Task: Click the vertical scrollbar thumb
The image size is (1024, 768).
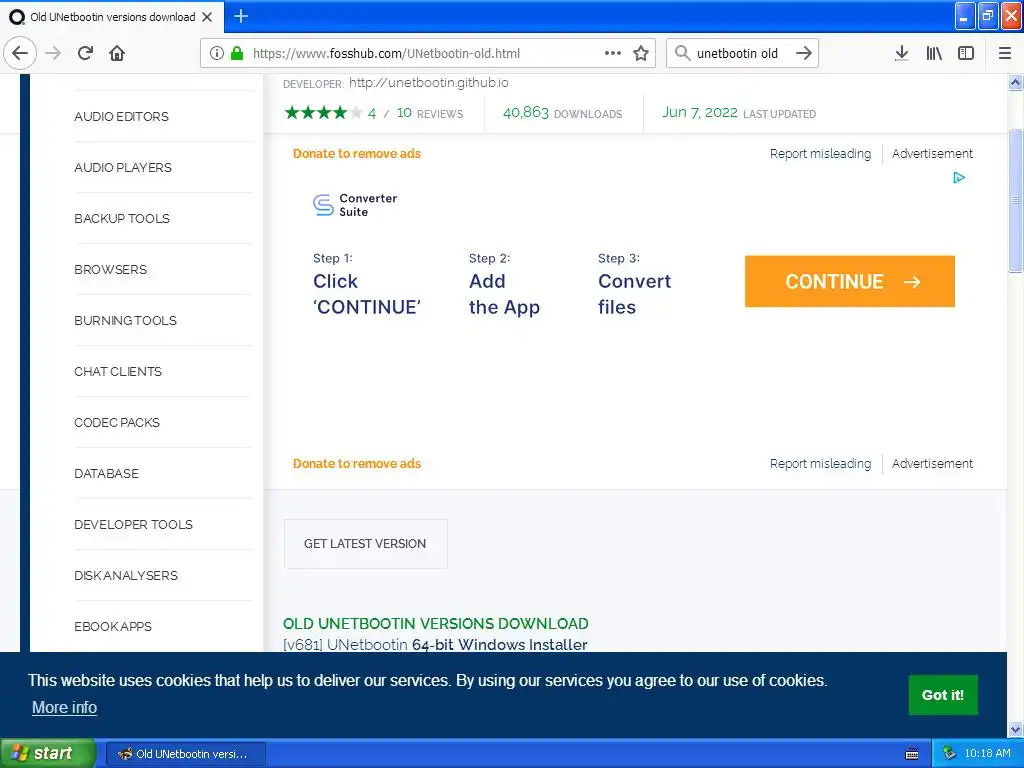Action: click(1015, 200)
